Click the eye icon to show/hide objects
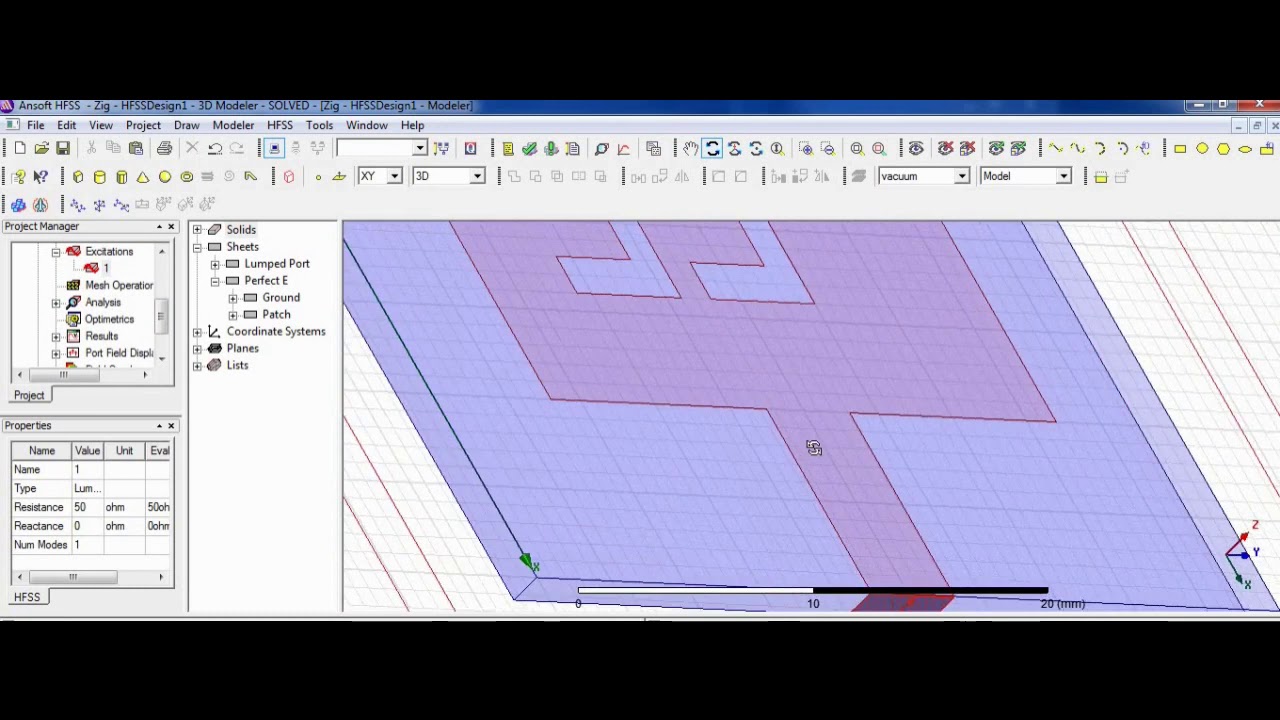1280x720 pixels. [x=916, y=148]
